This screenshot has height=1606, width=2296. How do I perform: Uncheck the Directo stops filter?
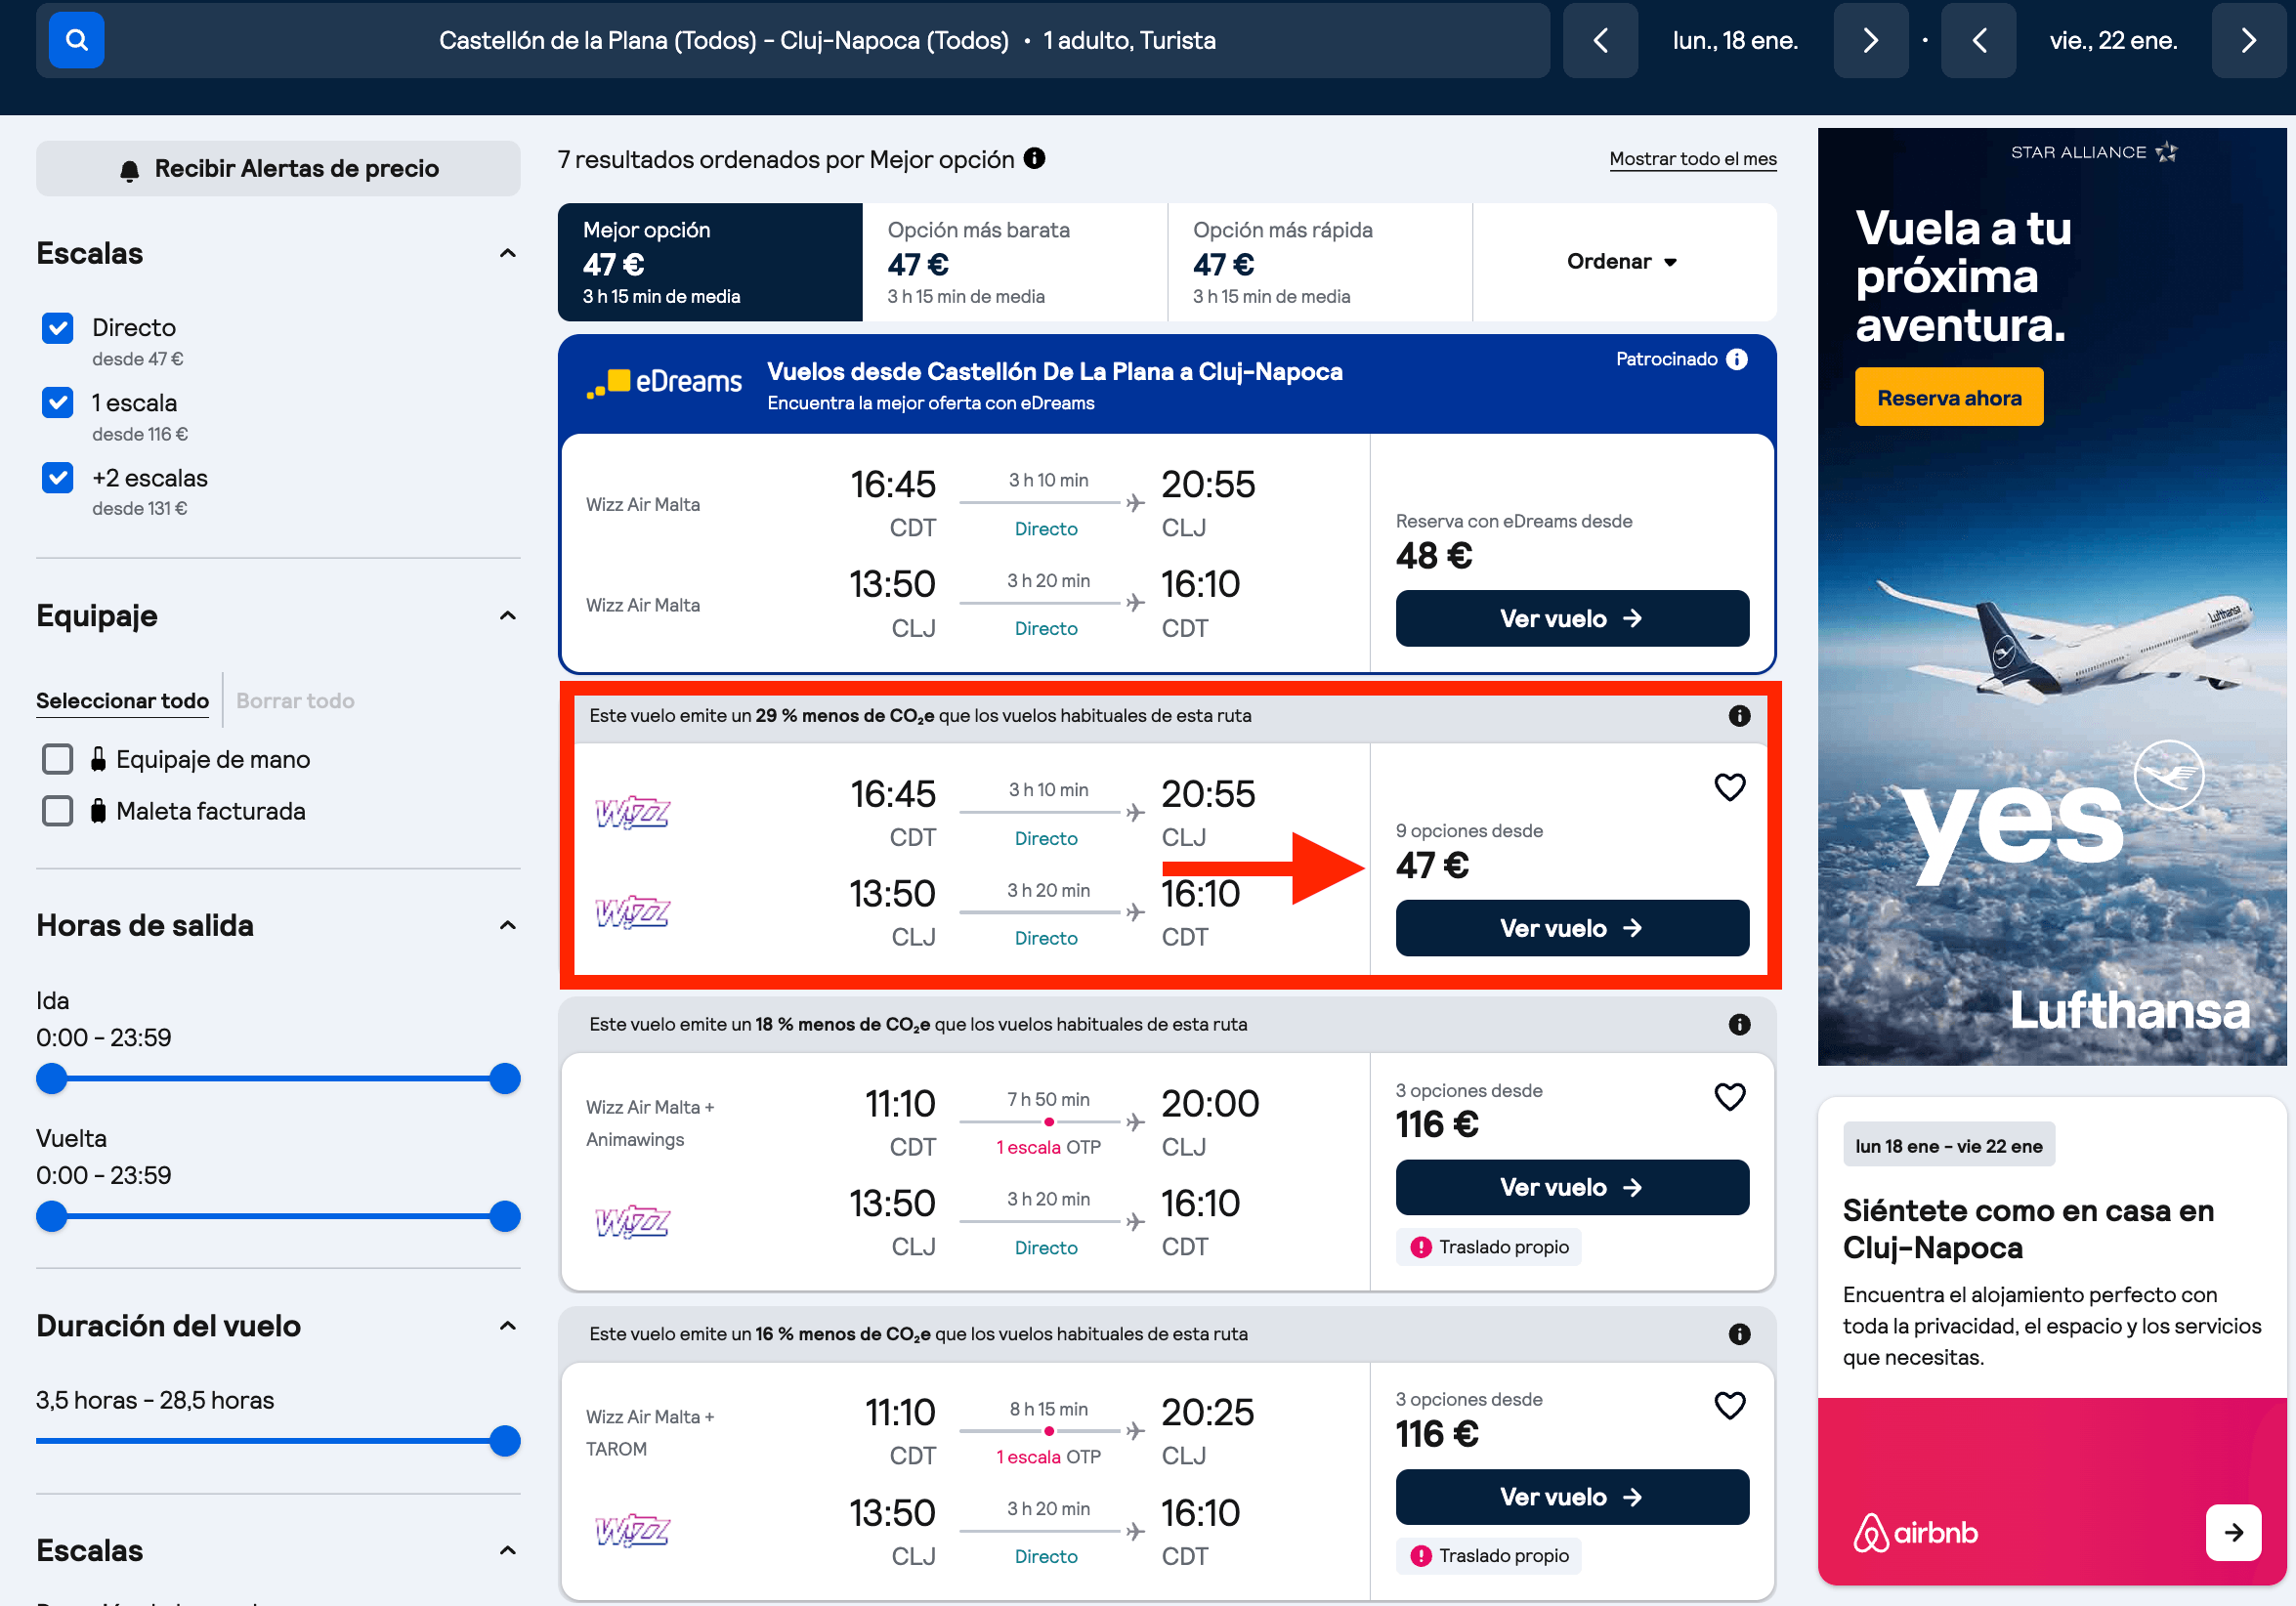coord(58,328)
